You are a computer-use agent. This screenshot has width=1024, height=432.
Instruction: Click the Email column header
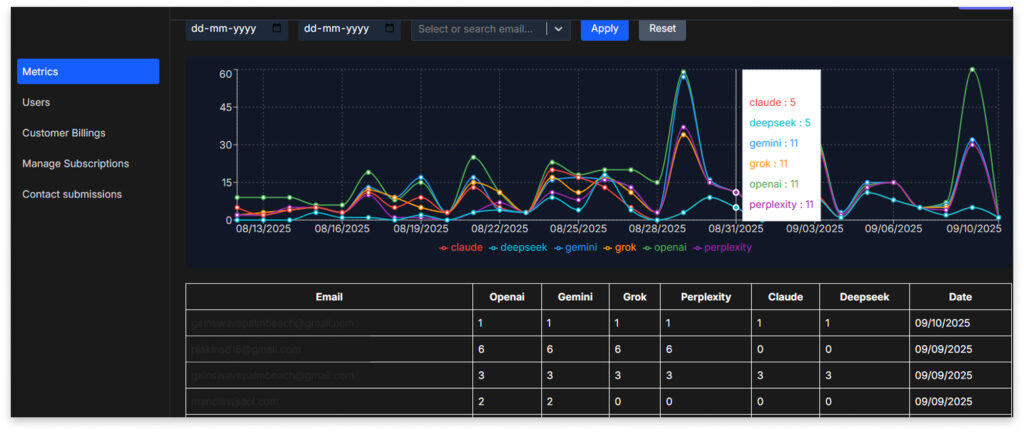tap(329, 297)
